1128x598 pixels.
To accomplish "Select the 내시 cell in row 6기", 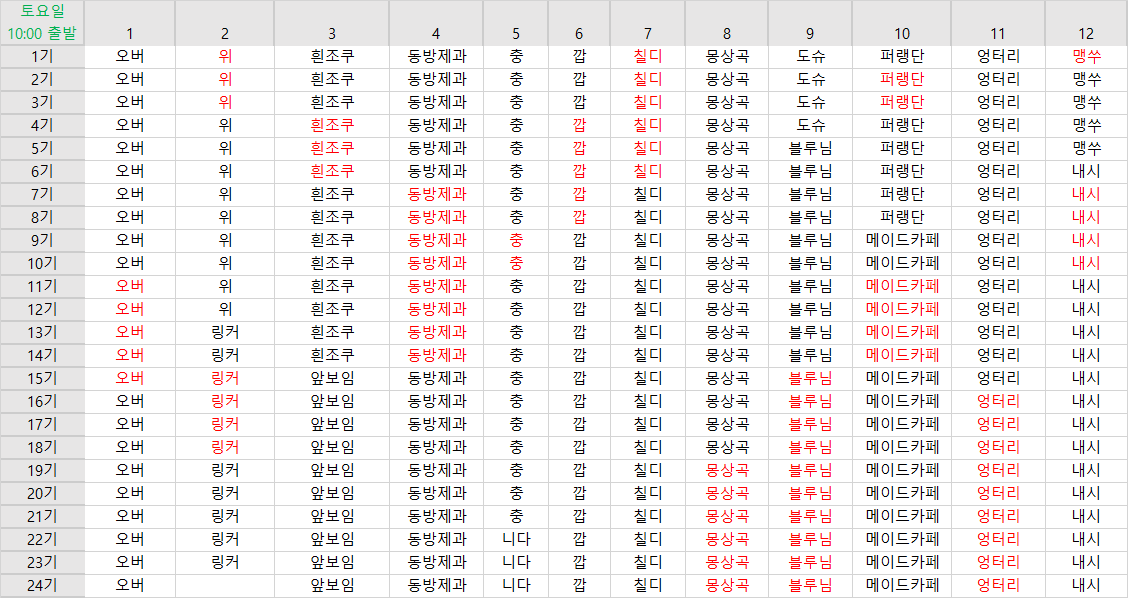I will point(1086,171).
